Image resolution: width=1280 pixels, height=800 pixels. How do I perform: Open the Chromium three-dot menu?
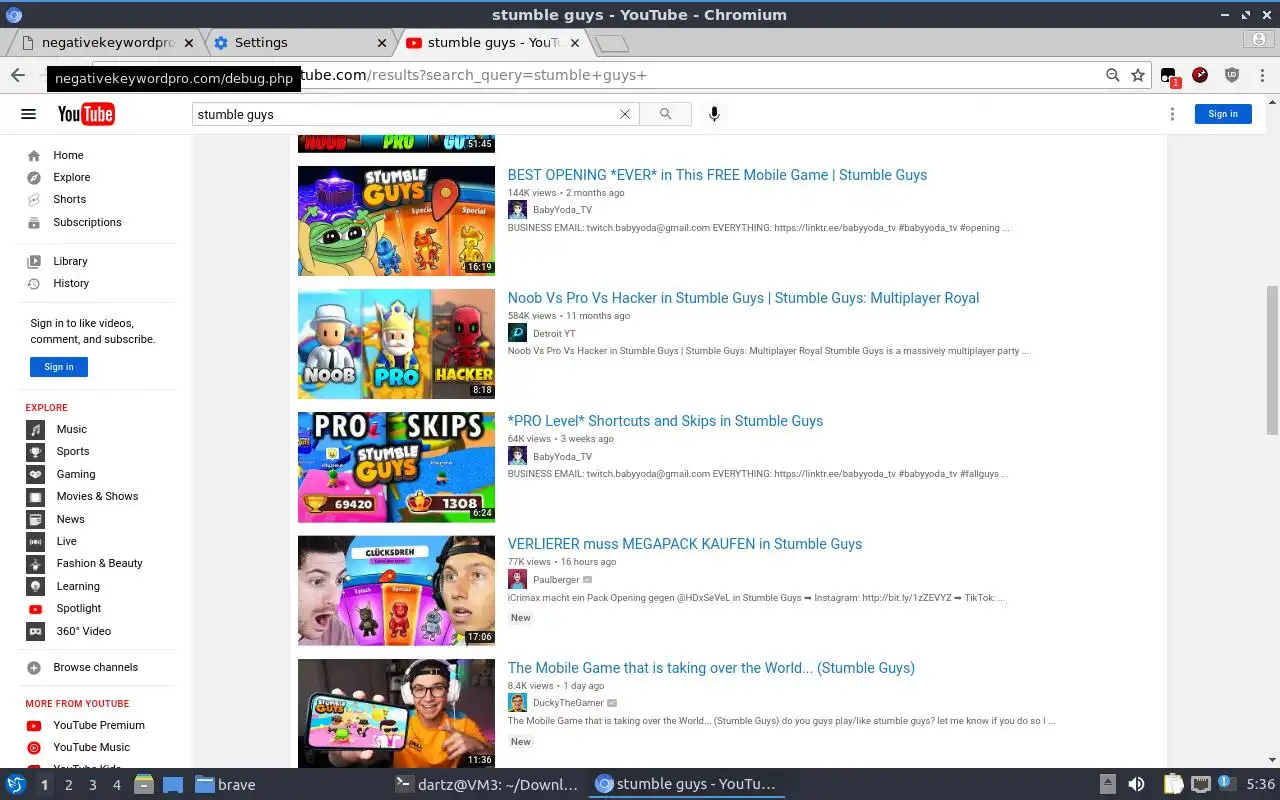[x=1261, y=75]
